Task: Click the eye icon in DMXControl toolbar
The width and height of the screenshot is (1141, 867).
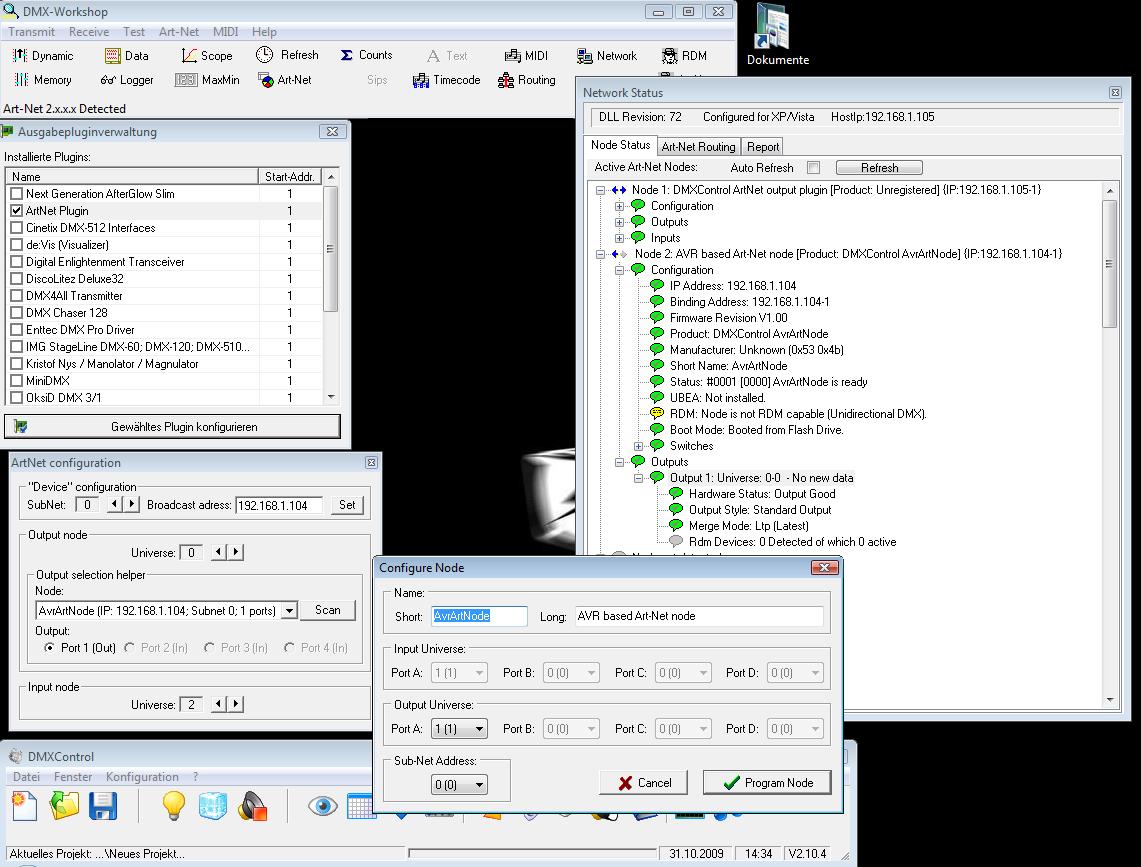Action: click(322, 805)
